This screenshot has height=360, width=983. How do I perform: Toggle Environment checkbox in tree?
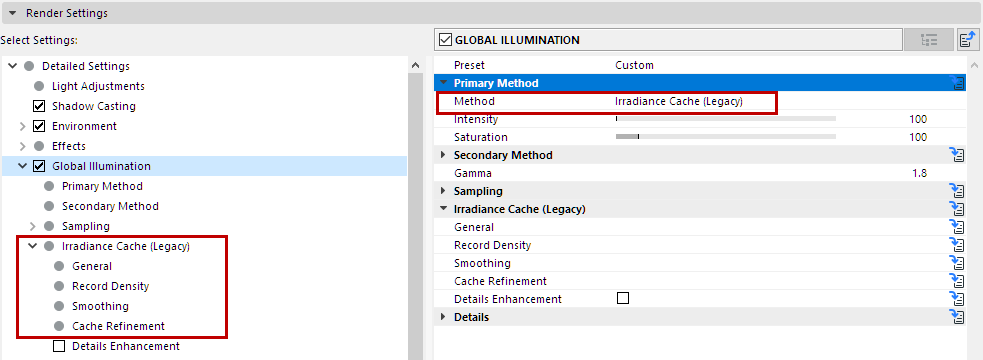(x=39, y=126)
